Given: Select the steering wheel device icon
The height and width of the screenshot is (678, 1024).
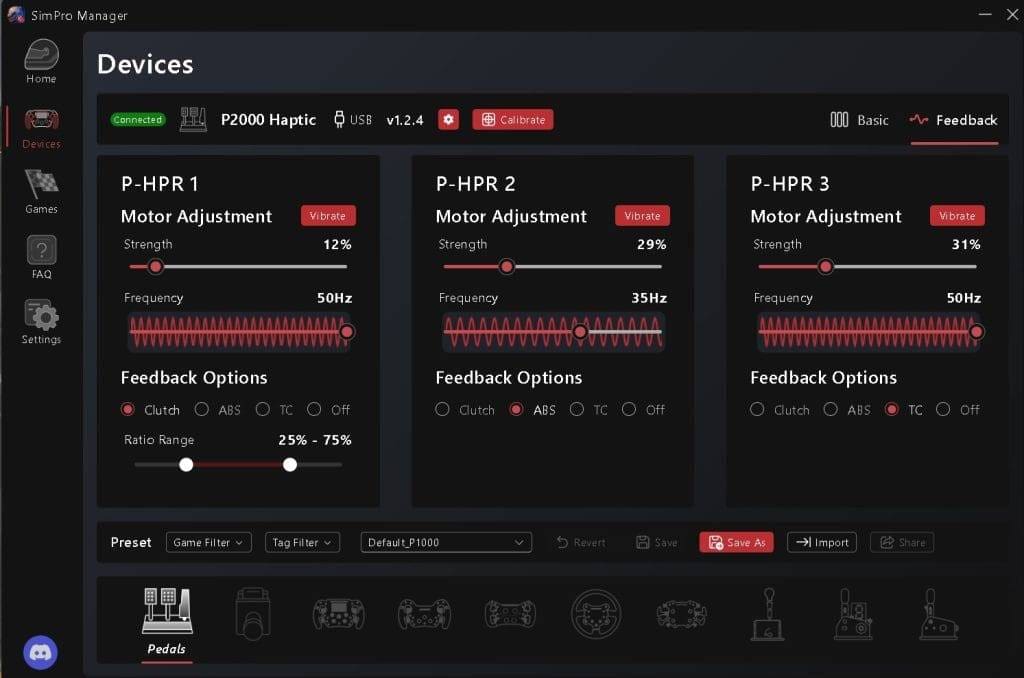Looking at the screenshot, I should tap(595, 613).
